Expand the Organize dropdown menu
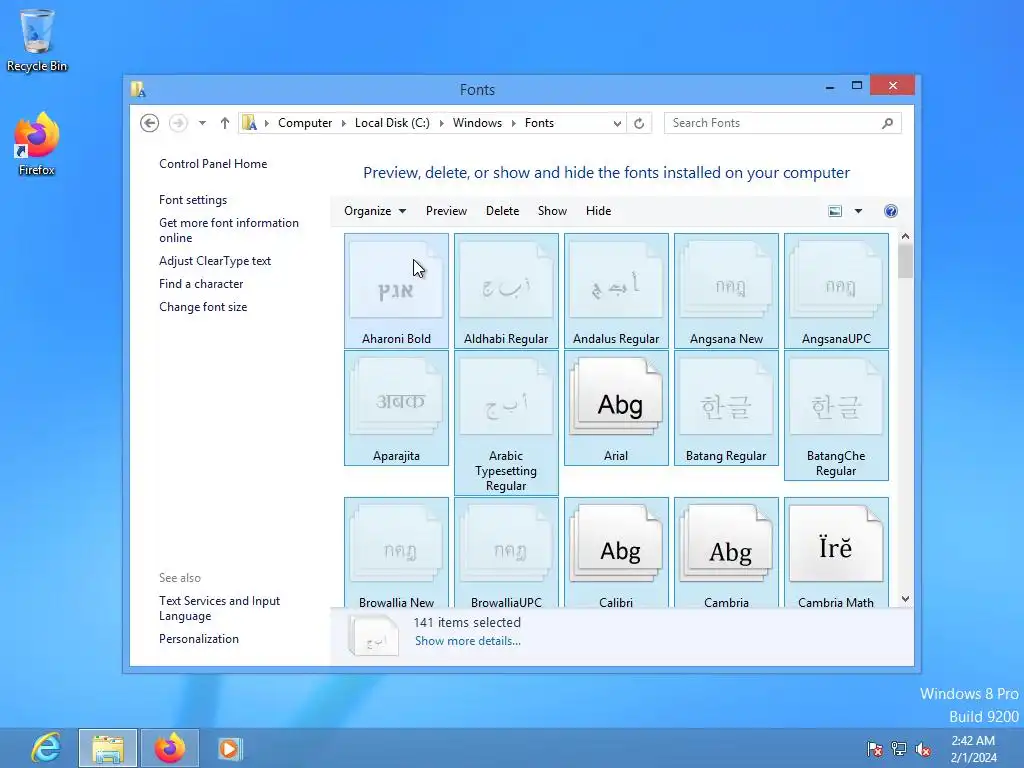1024x768 pixels. click(x=375, y=211)
